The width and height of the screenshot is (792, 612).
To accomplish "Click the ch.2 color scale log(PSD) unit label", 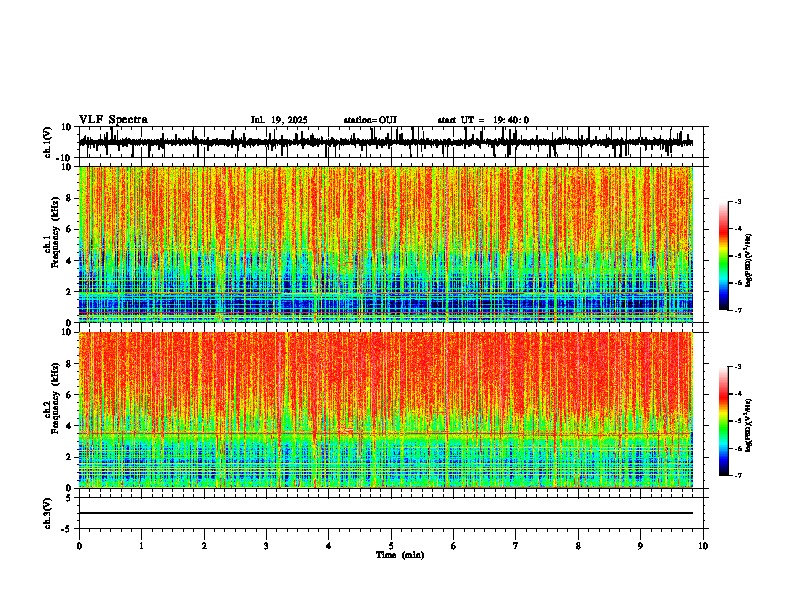I will (x=749, y=425).
